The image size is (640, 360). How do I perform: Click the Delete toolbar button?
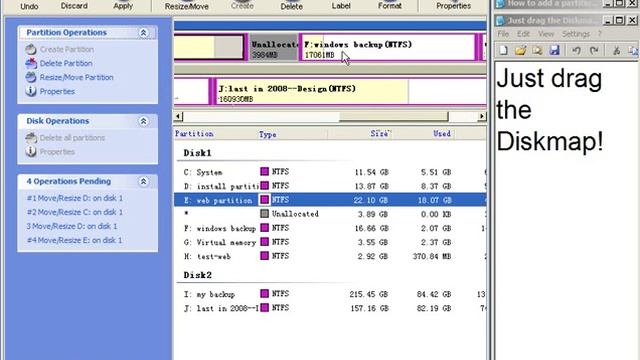pyautogui.click(x=291, y=6)
